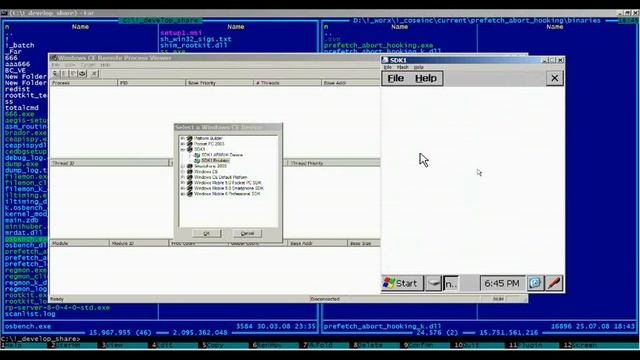Click the 6:45 PM clock in emulator

pyautogui.click(x=502, y=283)
